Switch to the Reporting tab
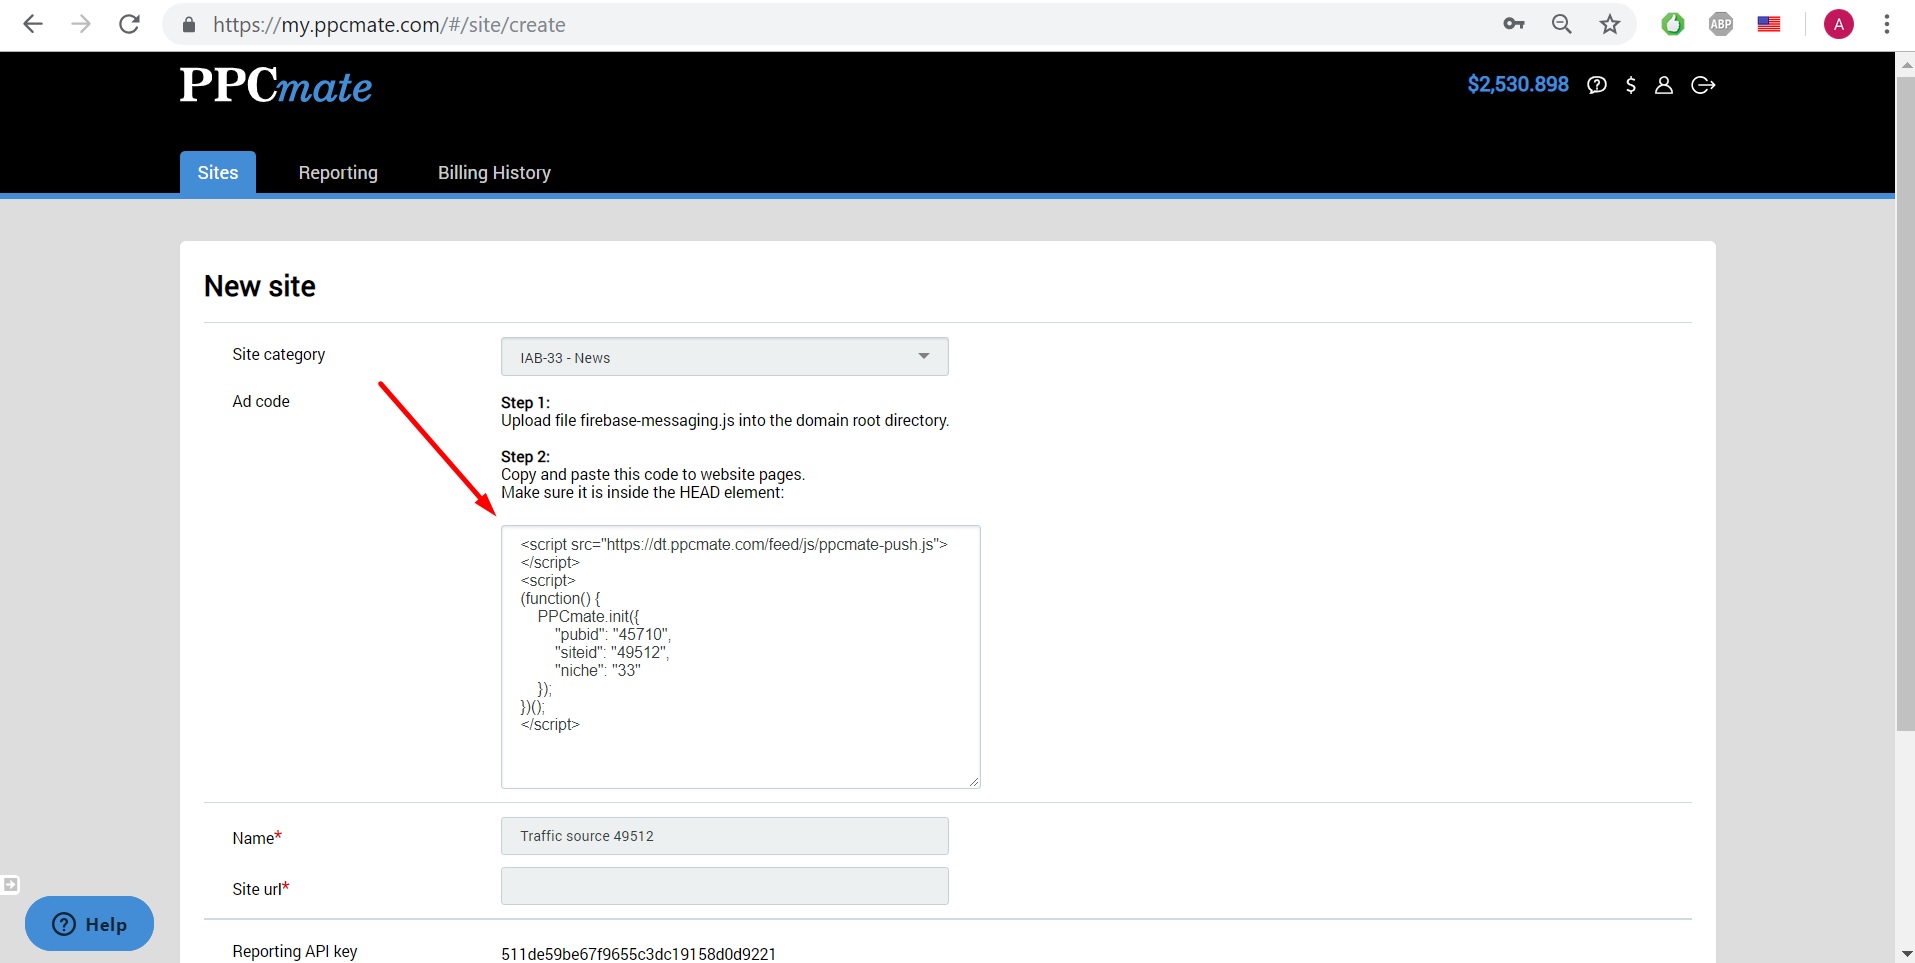Image resolution: width=1915 pixels, height=963 pixels. tap(338, 173)
